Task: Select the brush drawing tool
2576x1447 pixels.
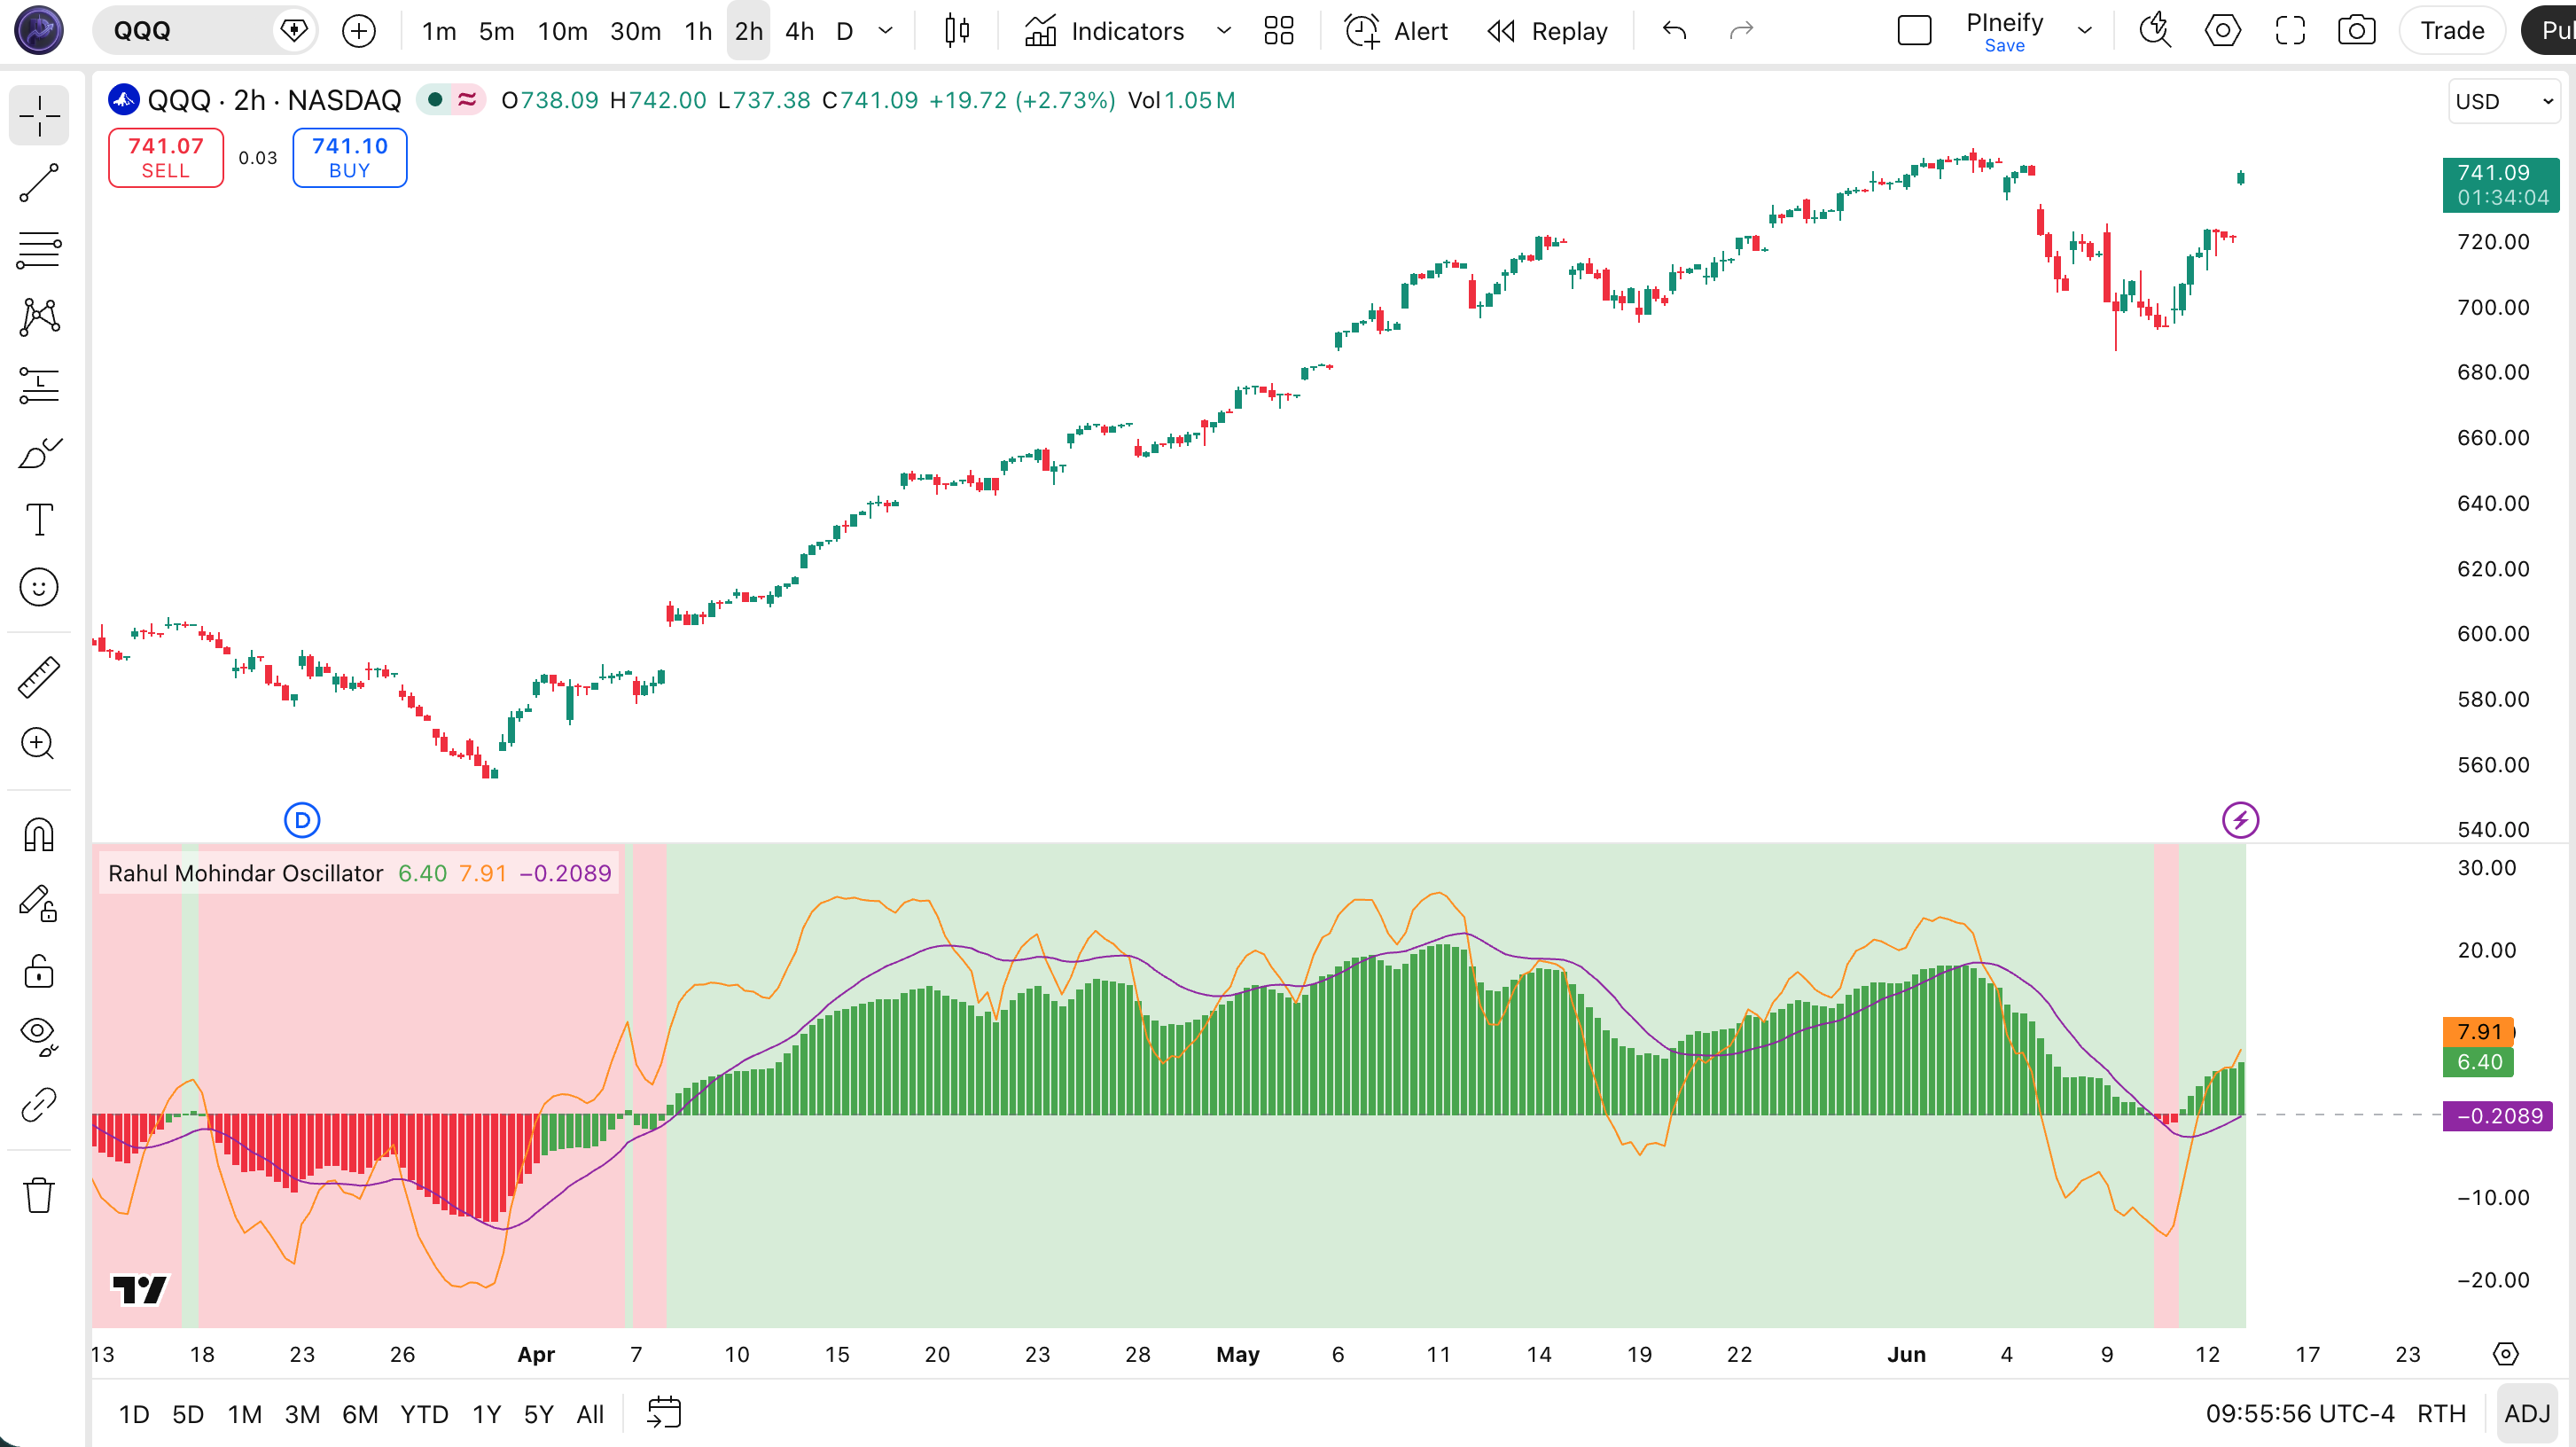Action: point(39,453)
